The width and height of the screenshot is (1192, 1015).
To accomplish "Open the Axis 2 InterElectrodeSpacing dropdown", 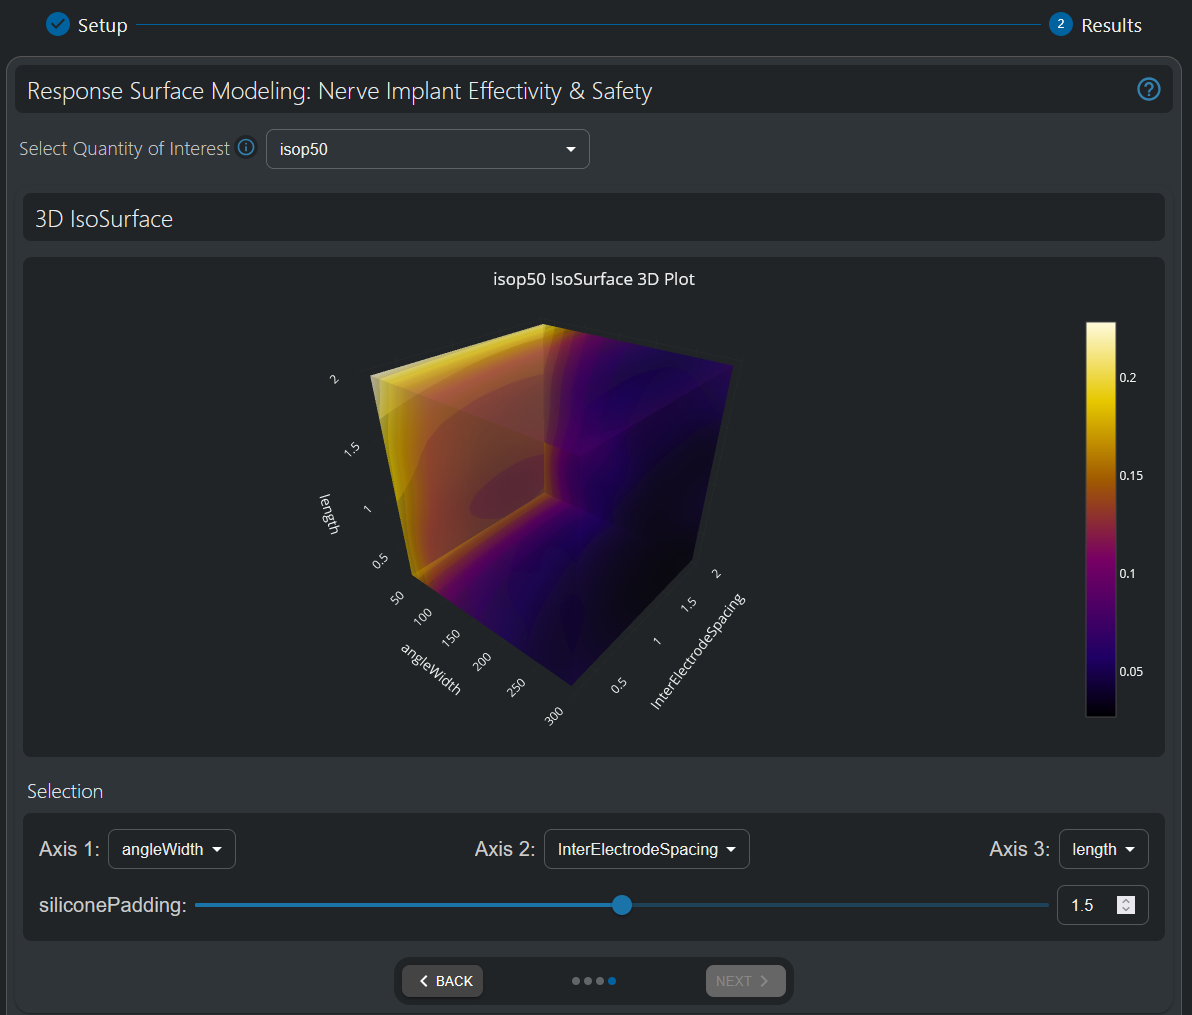I will [x=646, y=848].
